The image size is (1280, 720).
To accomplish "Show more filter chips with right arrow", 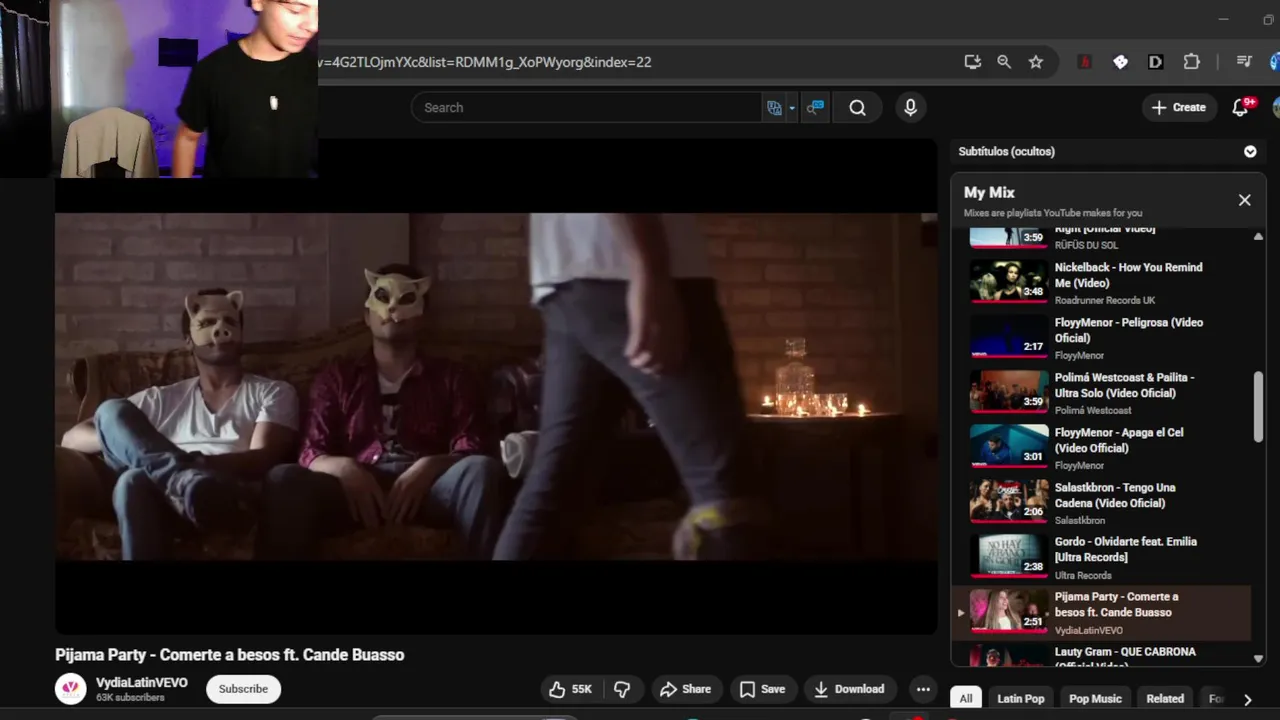I will pos(1247,699).
